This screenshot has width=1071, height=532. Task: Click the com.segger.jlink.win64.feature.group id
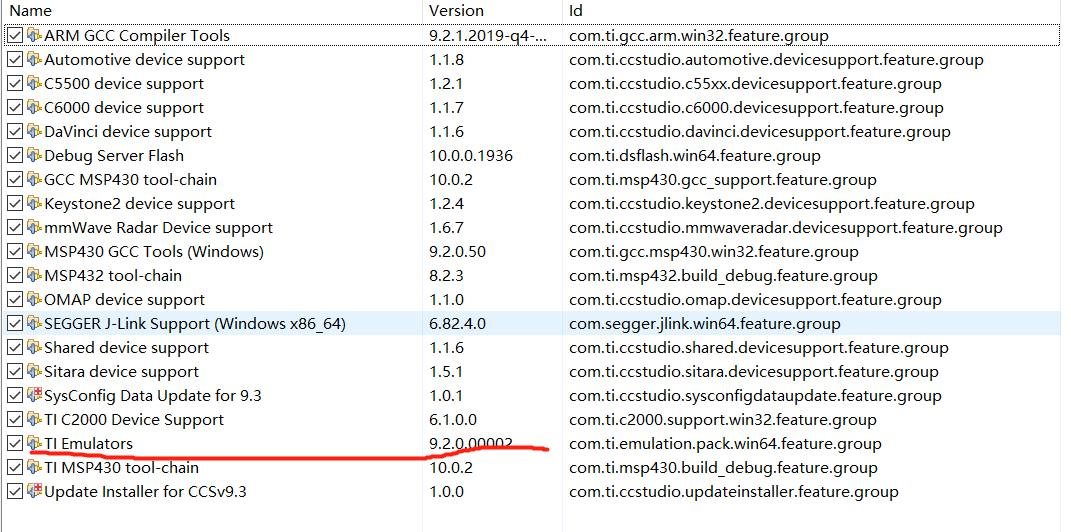pos(704,324)
